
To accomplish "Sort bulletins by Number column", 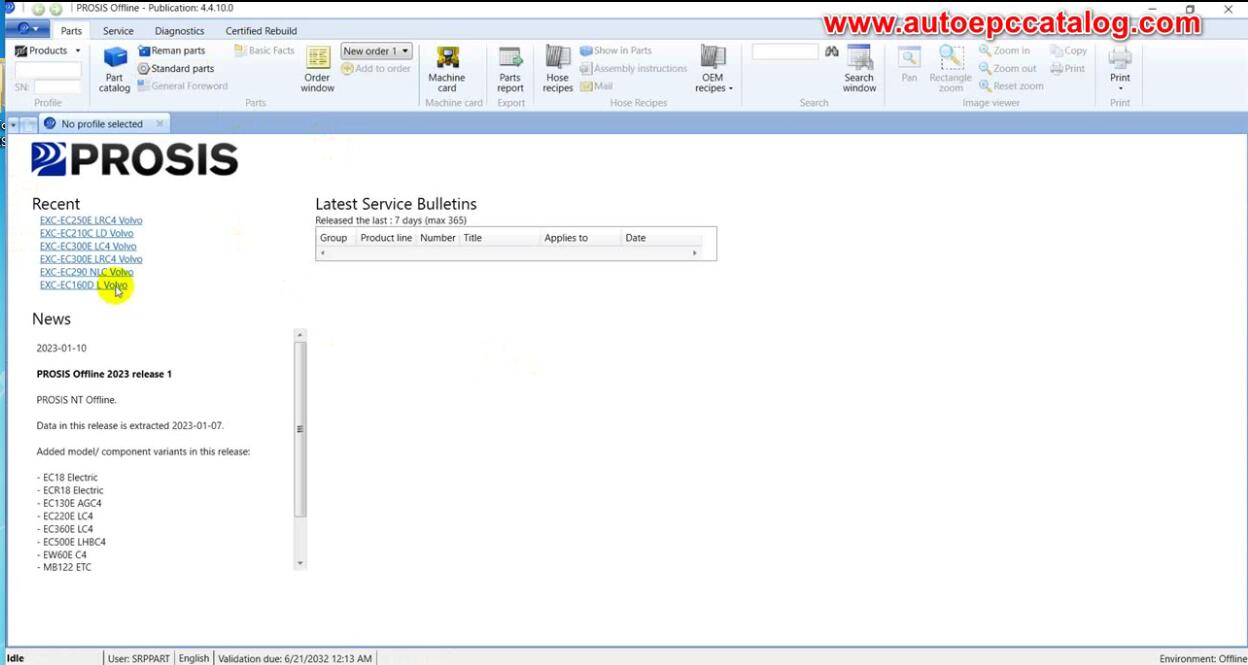I will 438,238.
